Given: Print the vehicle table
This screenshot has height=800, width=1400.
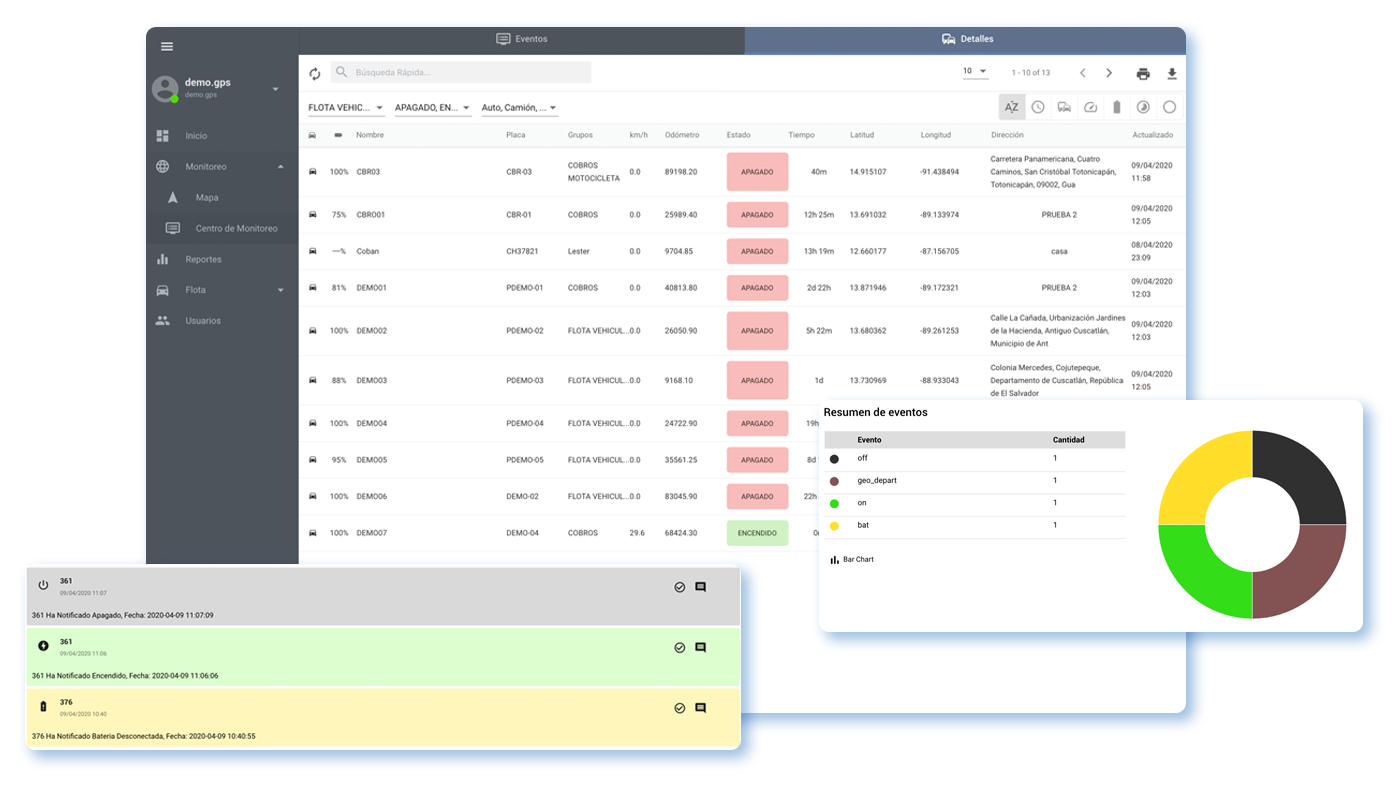Looking at the screenshot, I should 1143,73.
